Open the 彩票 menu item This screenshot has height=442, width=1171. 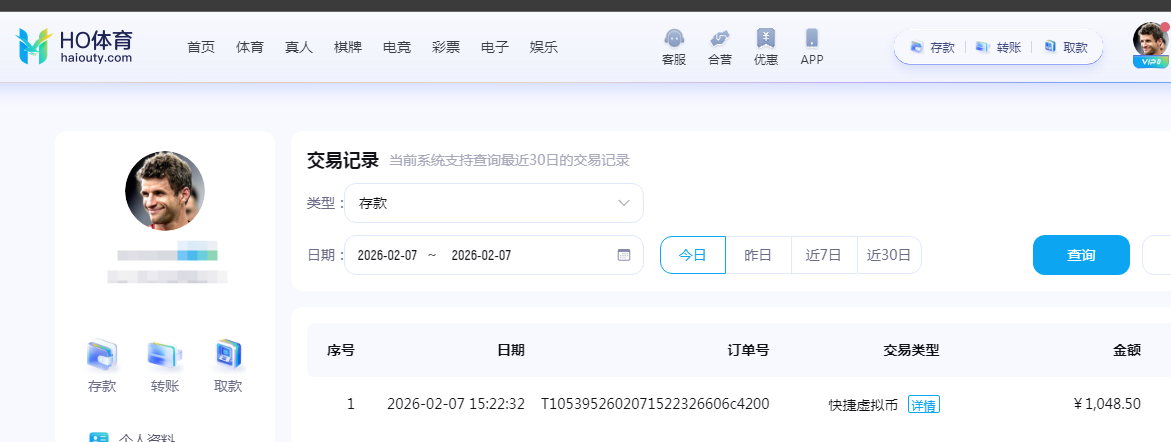pyautogui.click(x=446, y=47)
